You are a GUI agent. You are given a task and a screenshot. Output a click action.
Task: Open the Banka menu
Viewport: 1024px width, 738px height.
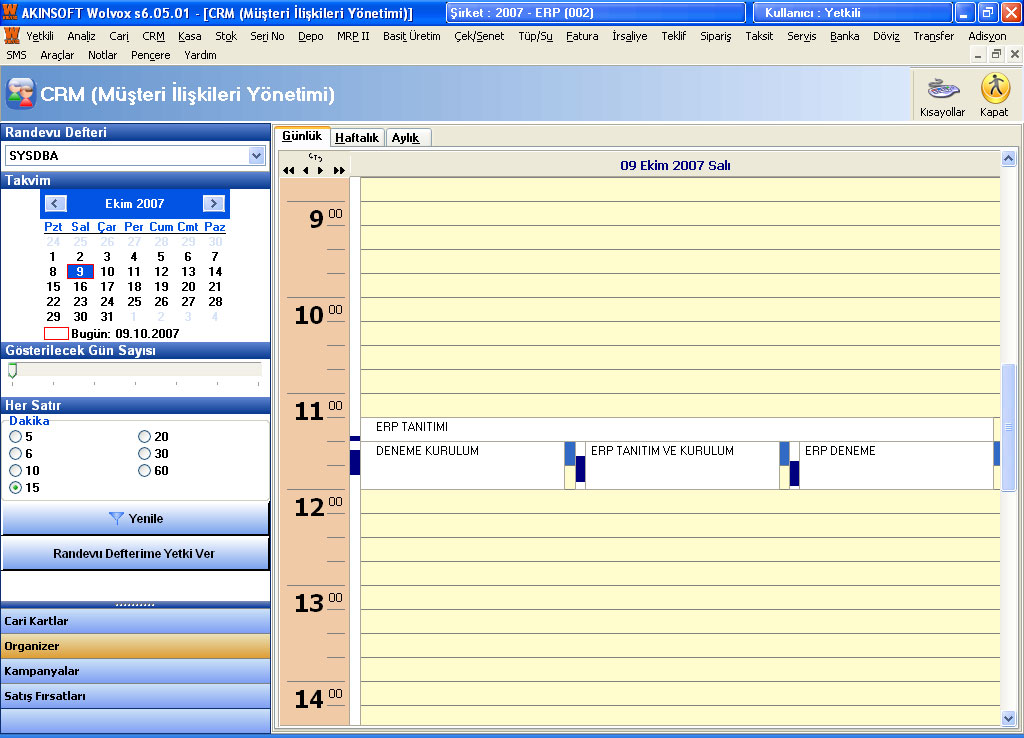pyautogui.click(x=844, y=36)
